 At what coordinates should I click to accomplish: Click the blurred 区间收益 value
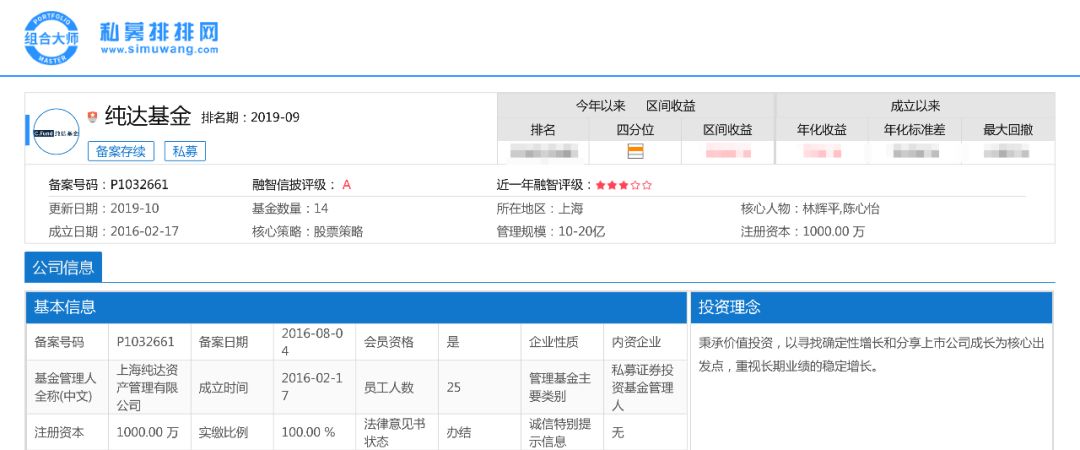tap(728, 152)
